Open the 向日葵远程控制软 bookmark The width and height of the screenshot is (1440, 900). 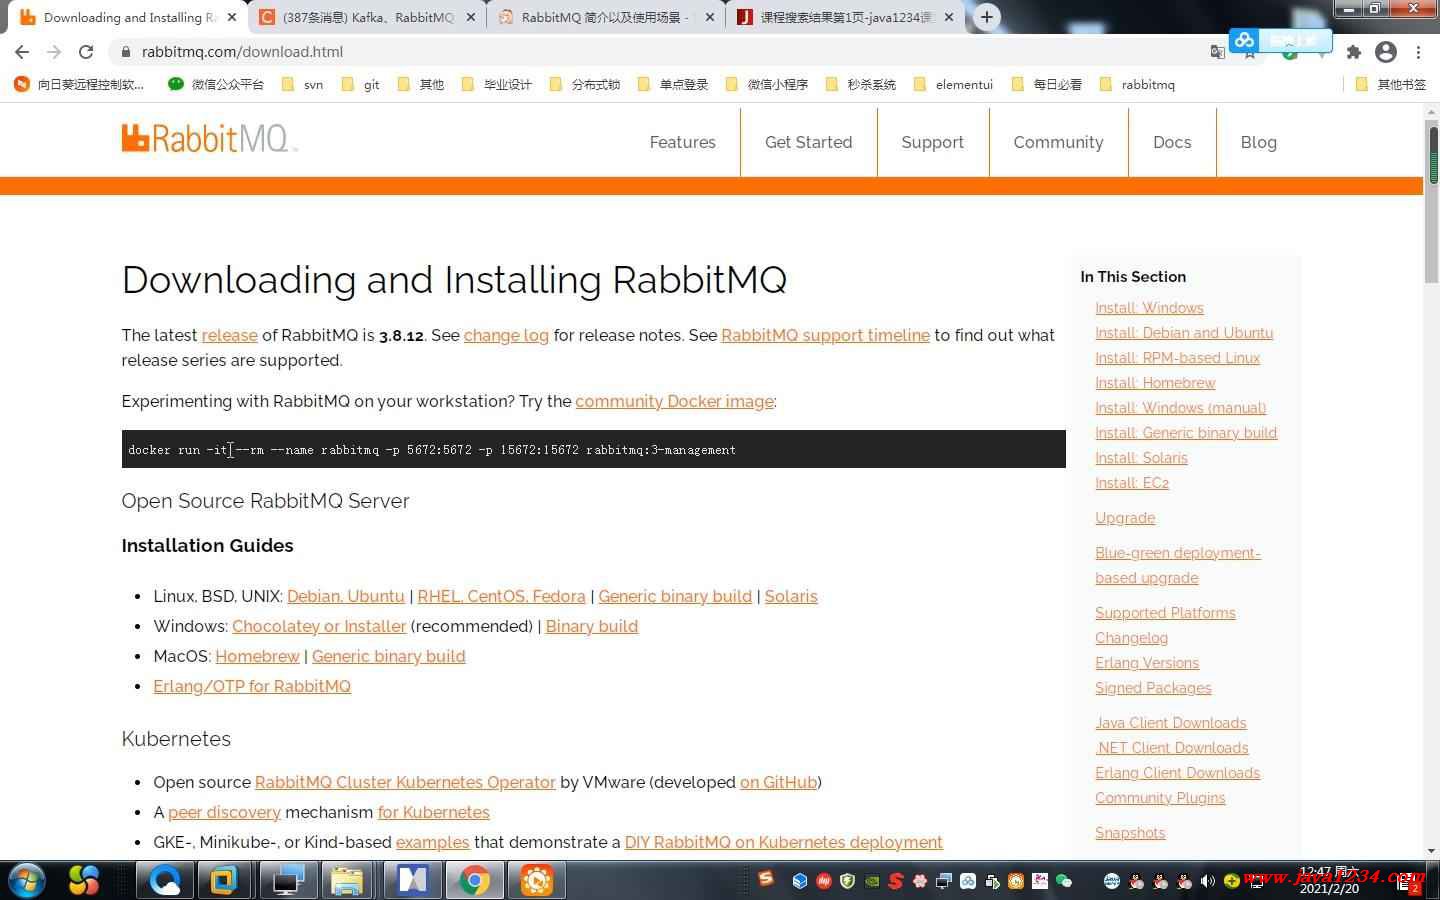point(79,85)
